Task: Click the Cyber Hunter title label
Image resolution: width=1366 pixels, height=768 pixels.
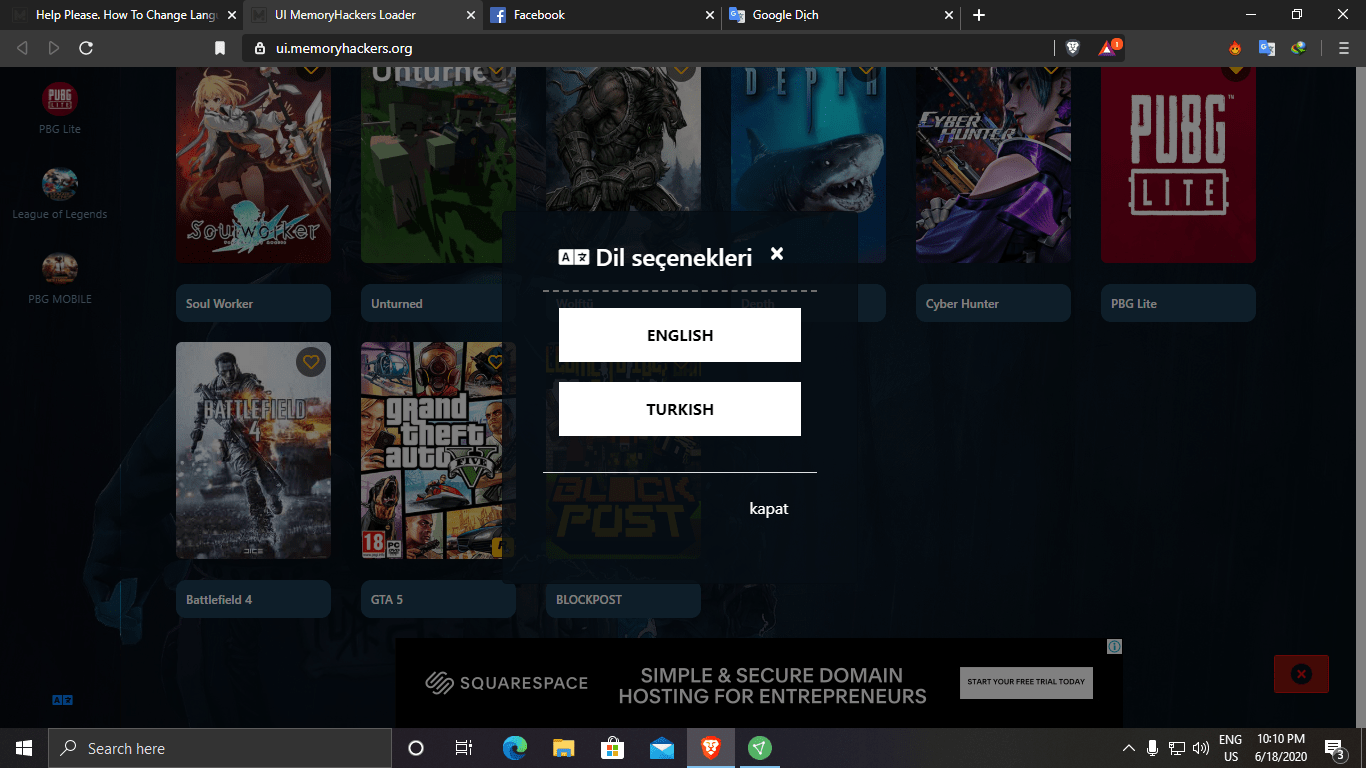Action: [x=993, y=303]
